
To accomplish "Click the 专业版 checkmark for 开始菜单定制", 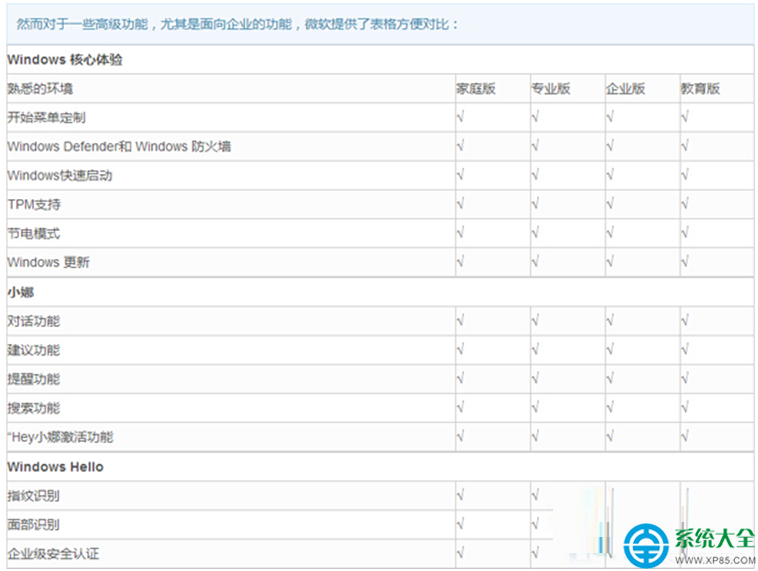I will (535, 117).
